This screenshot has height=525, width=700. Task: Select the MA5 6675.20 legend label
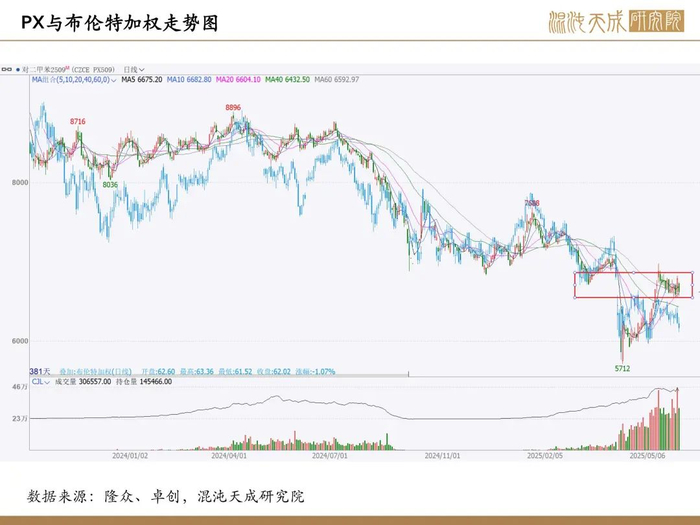coord(142,79)
